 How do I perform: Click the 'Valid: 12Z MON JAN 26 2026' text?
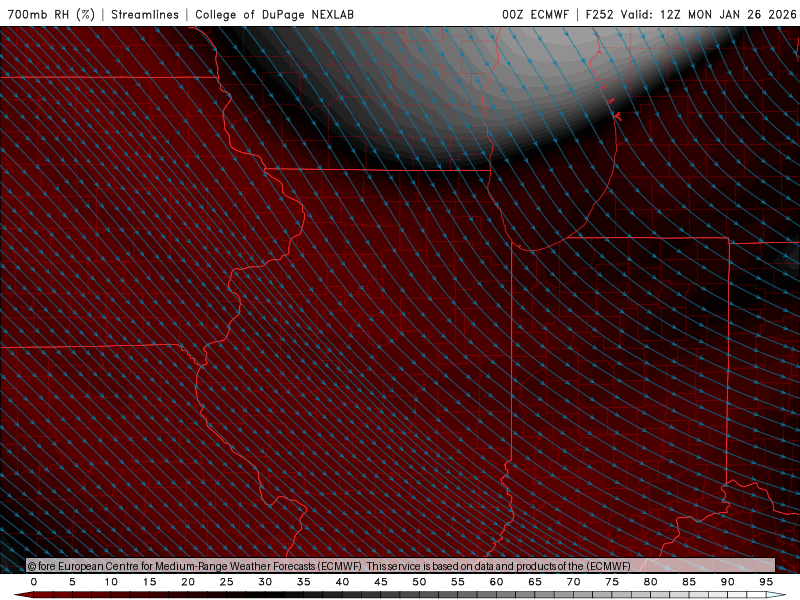click(709, 14)
